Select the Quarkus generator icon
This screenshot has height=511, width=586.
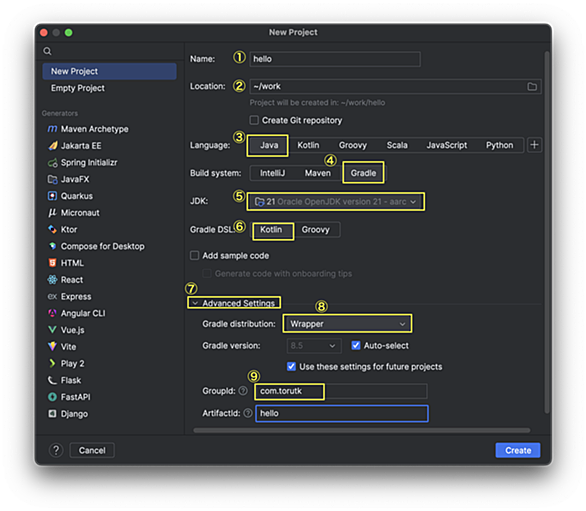(x=52, y=196)
